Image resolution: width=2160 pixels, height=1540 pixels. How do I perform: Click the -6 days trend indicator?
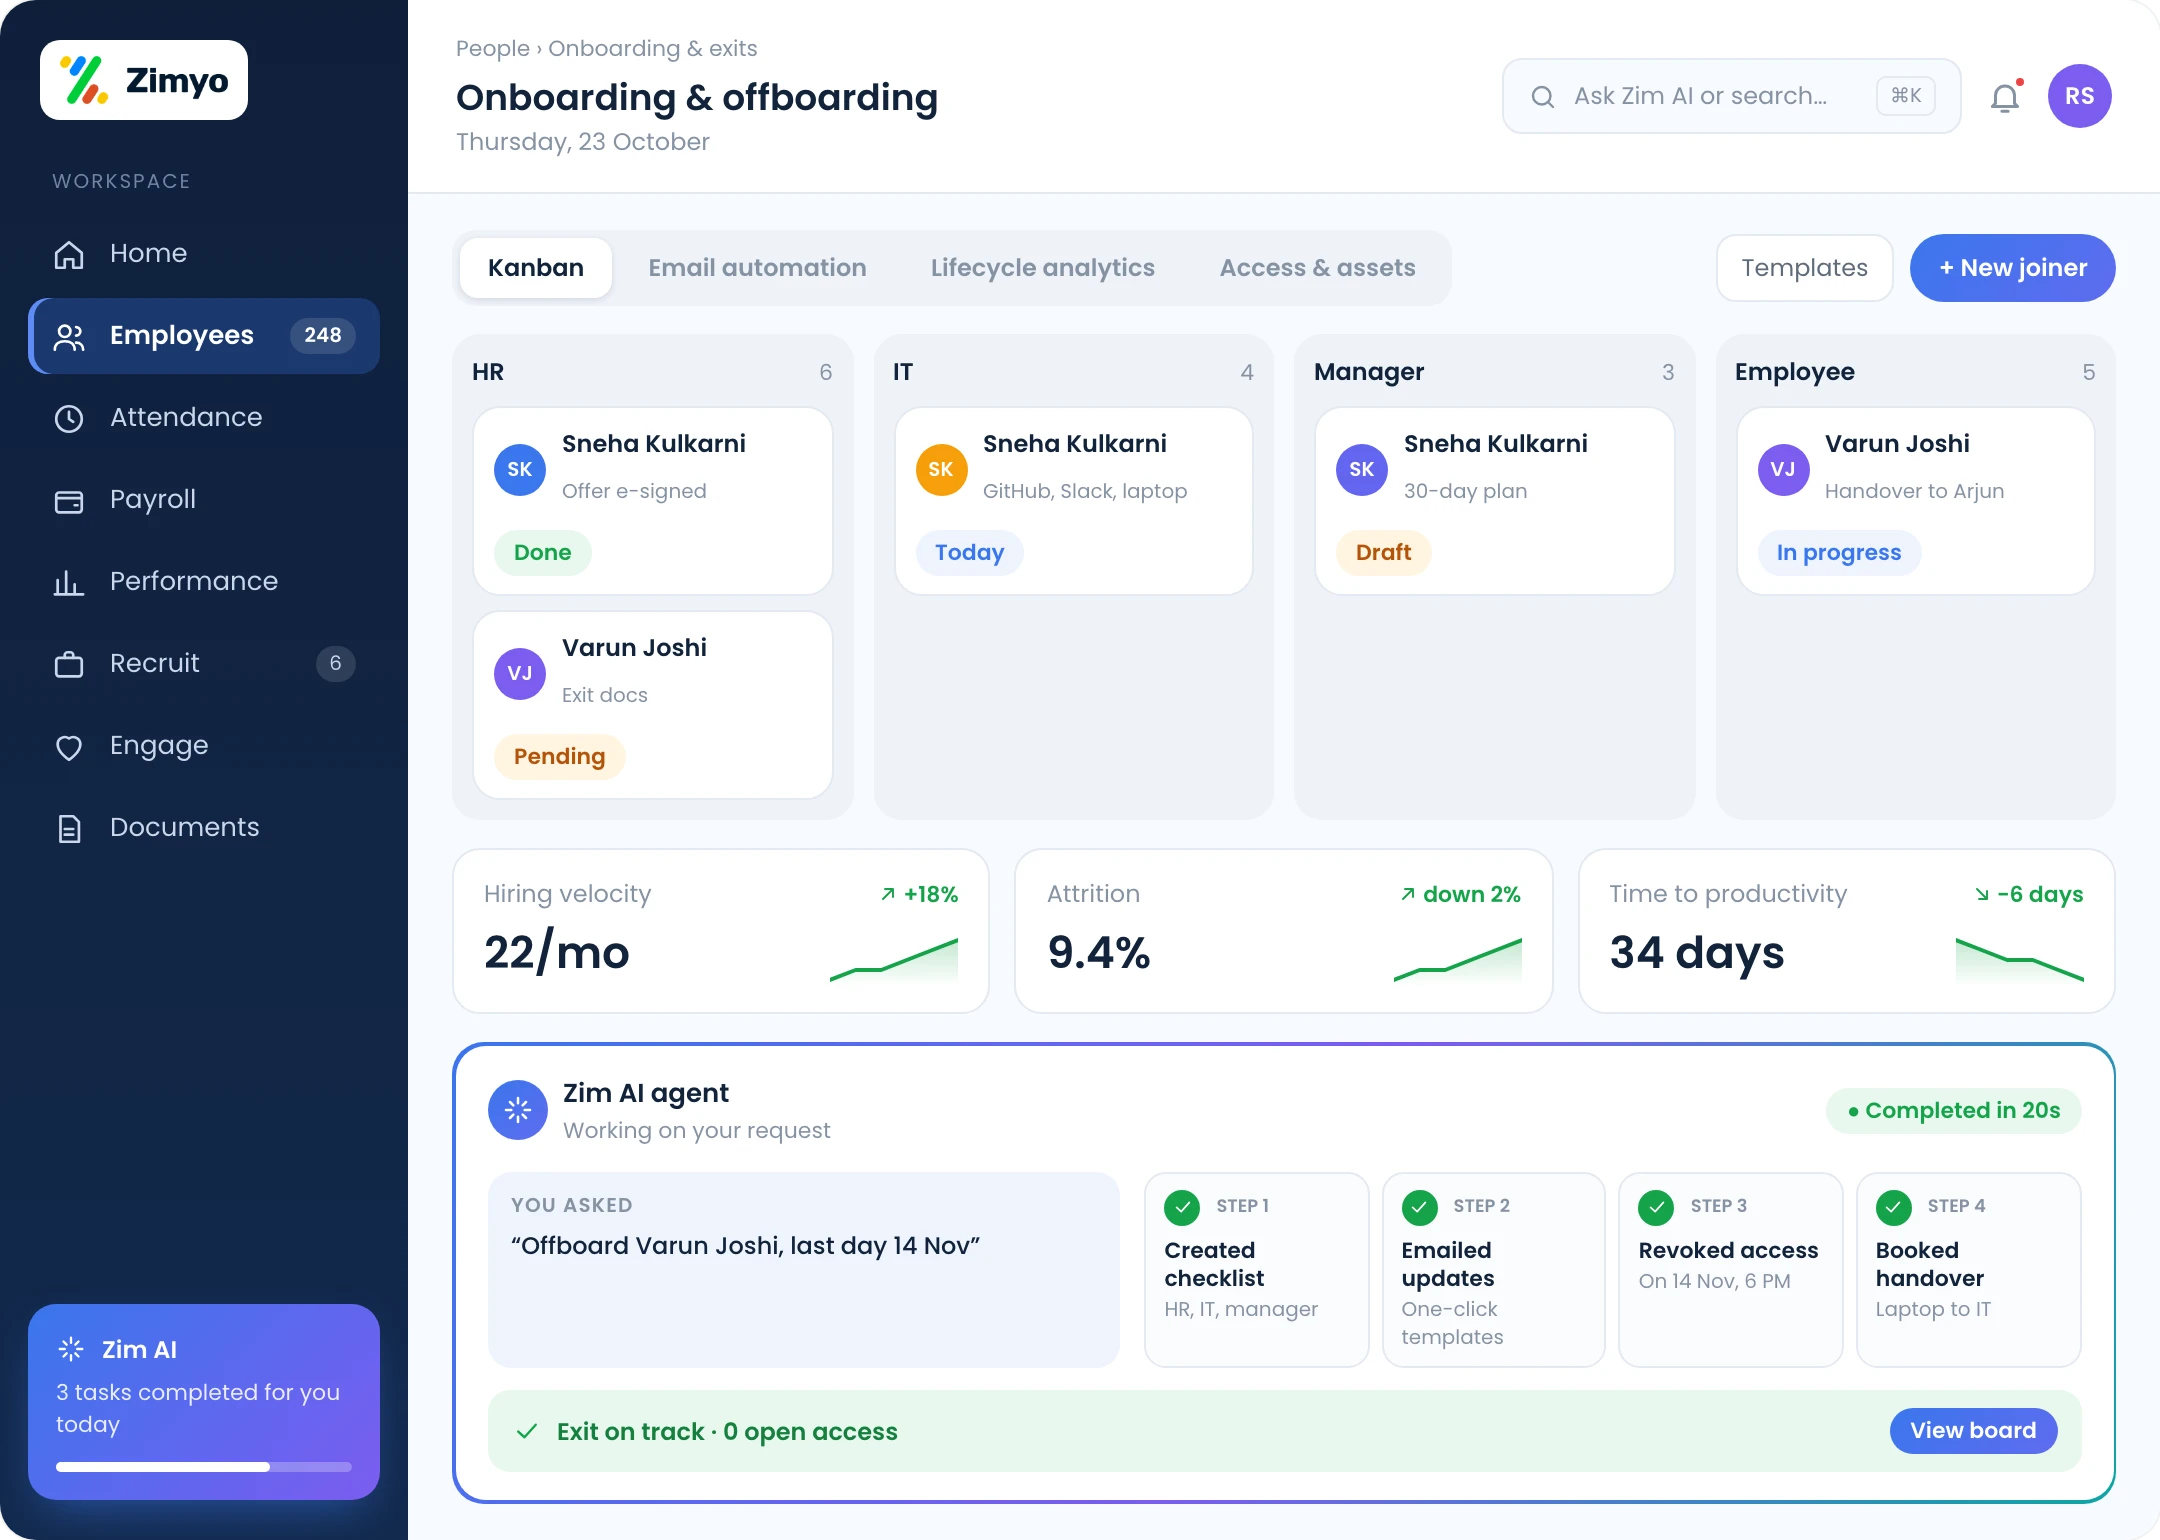pos(2029,894)
